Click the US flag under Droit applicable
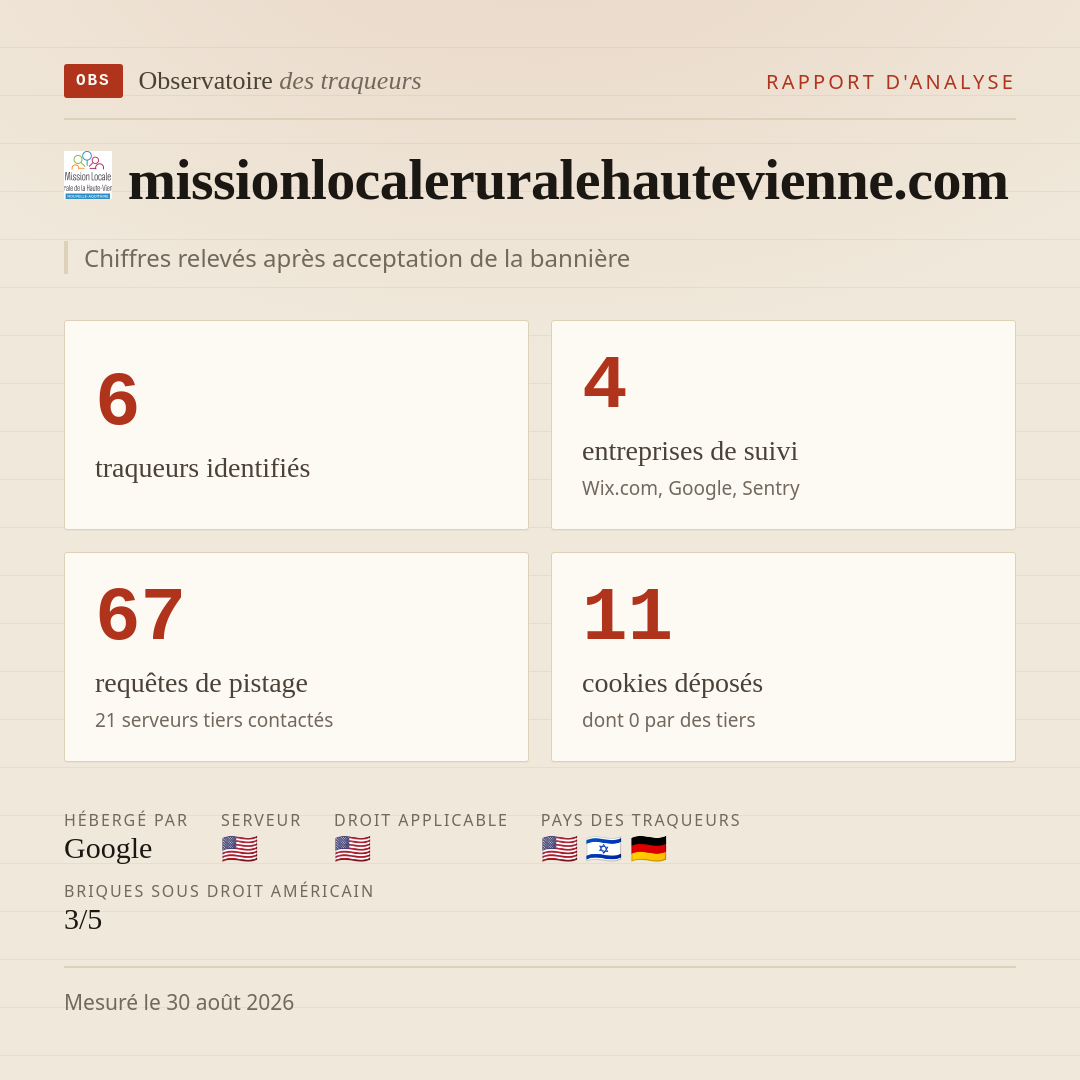 click(353, 849)
